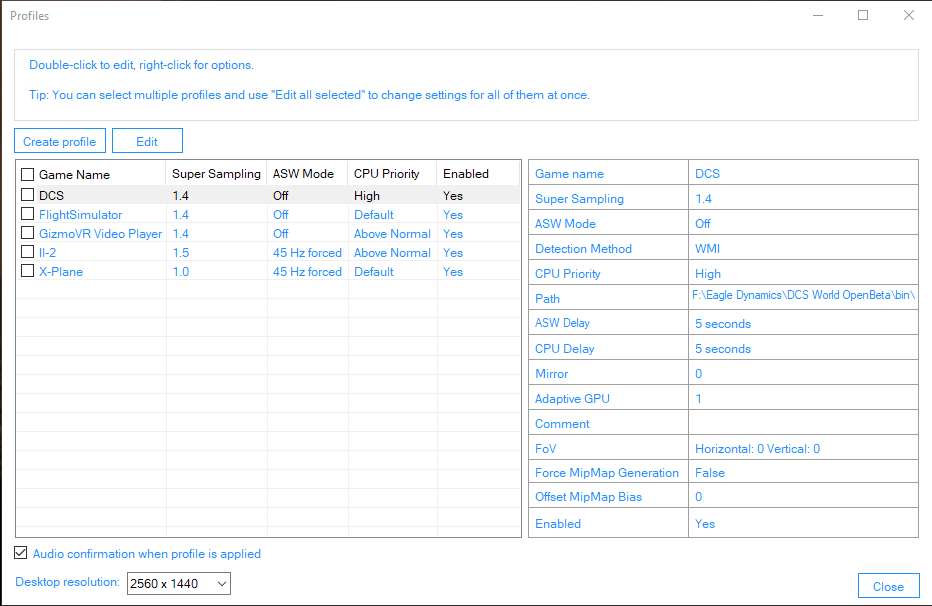Tick the Il-2 profile checkbox

(27, 251)
